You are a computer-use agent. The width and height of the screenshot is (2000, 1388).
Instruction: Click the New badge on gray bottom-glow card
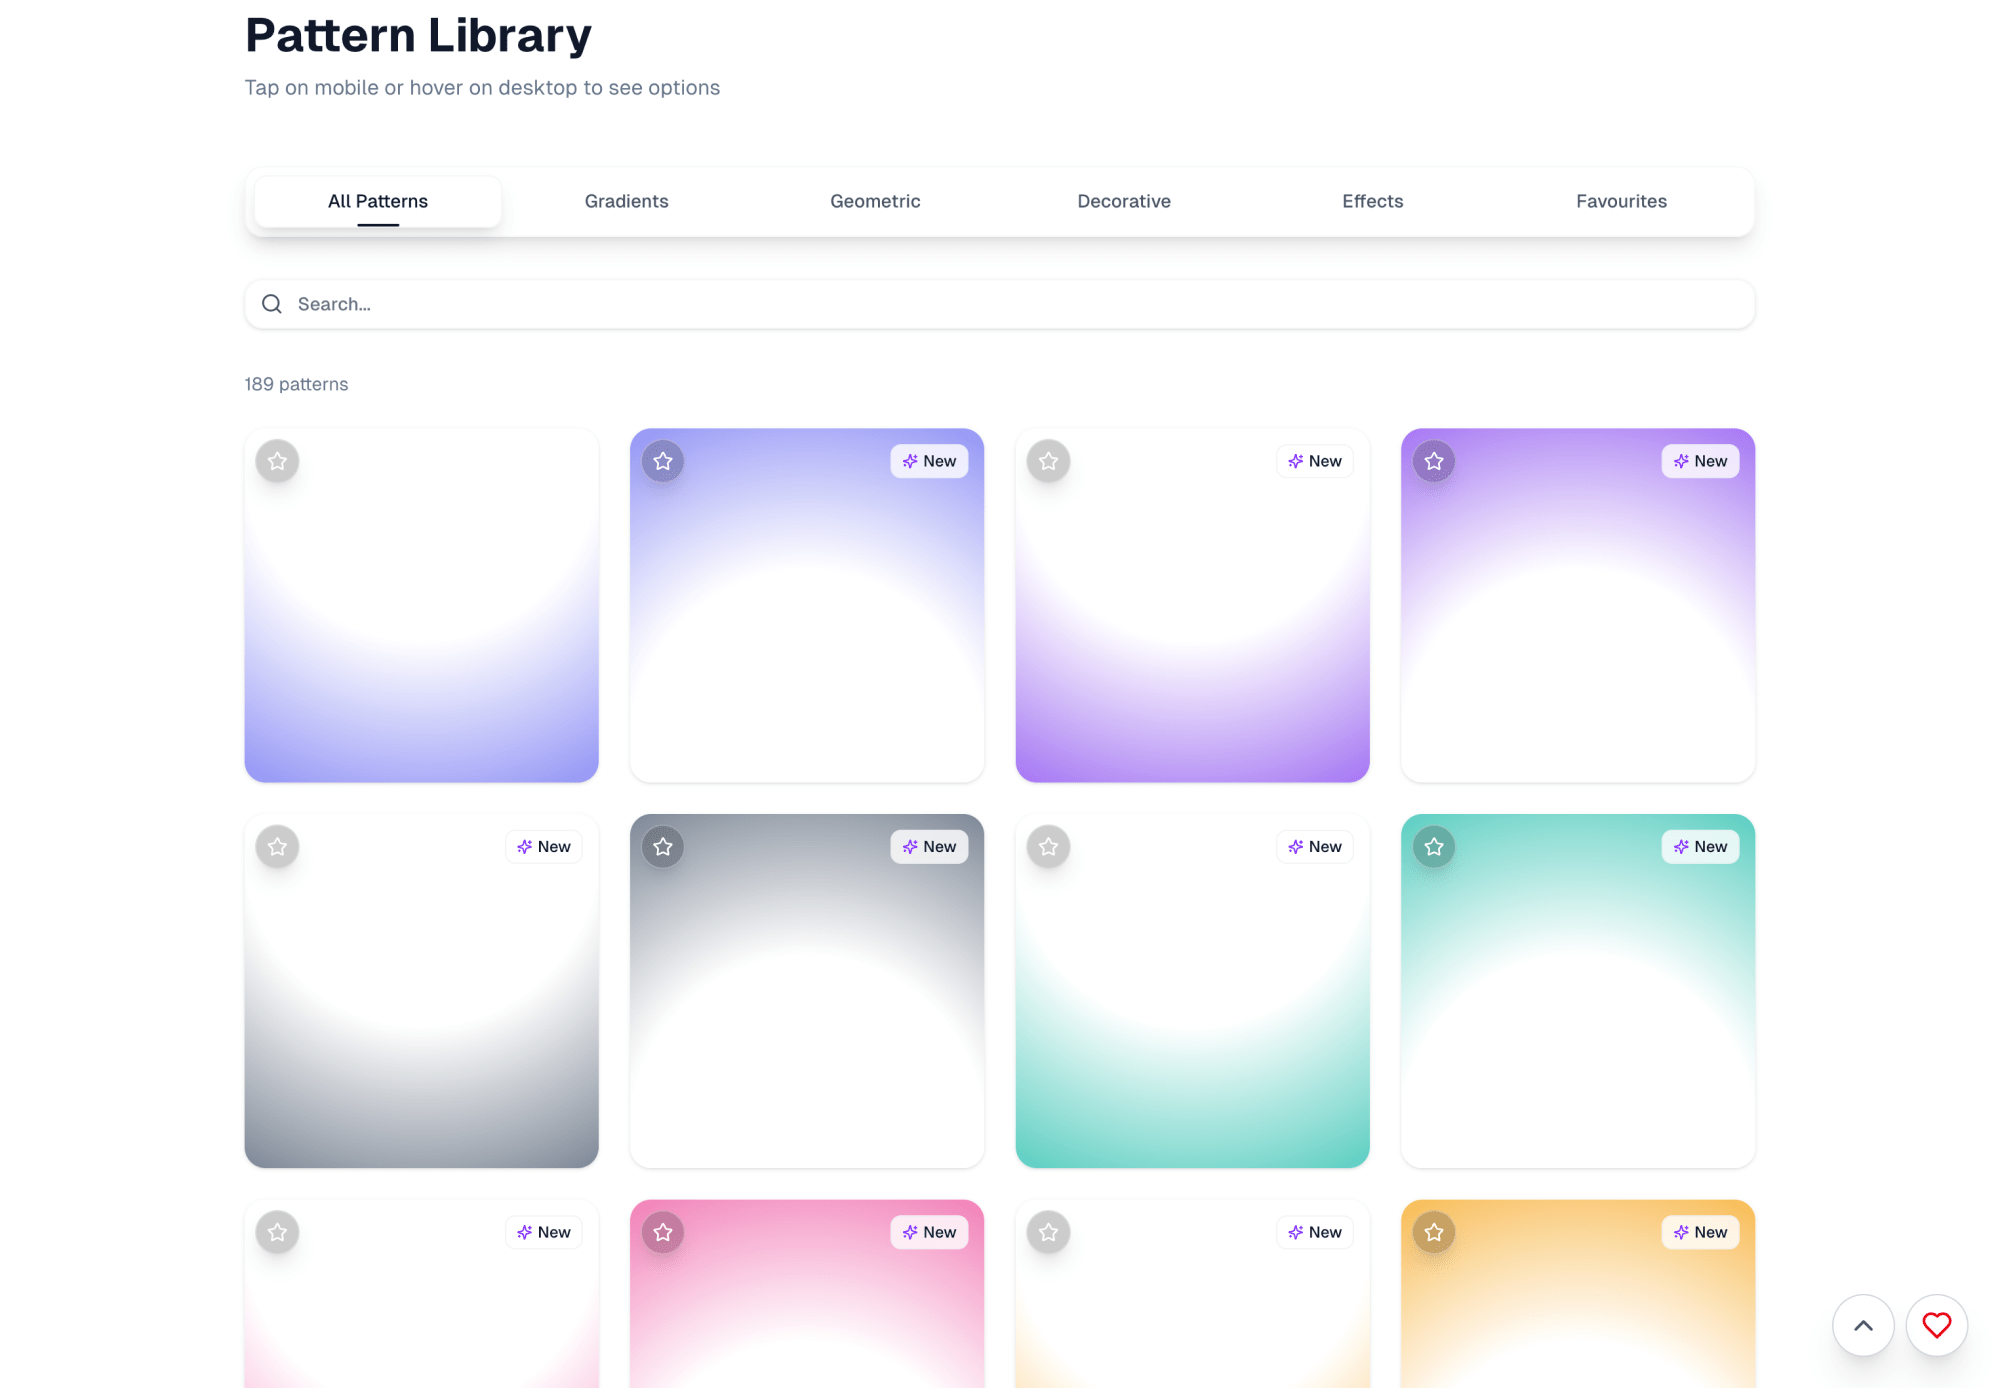(544, 847)
